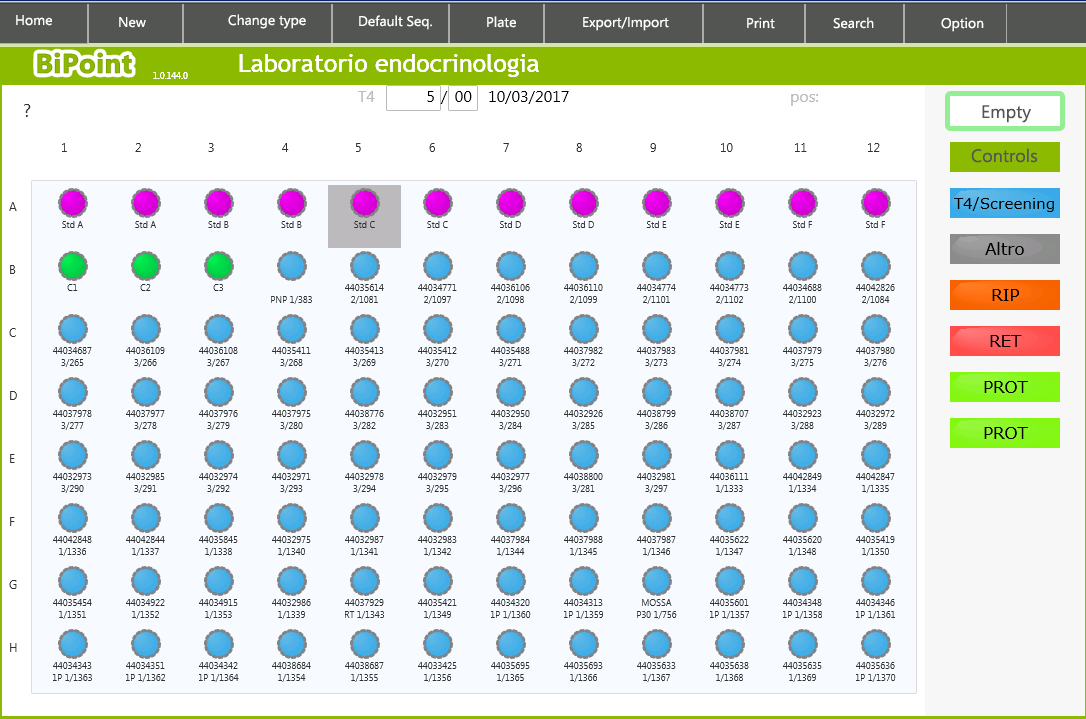Click sample well 44035636 1P 1/1370

(x=876, y=644)
